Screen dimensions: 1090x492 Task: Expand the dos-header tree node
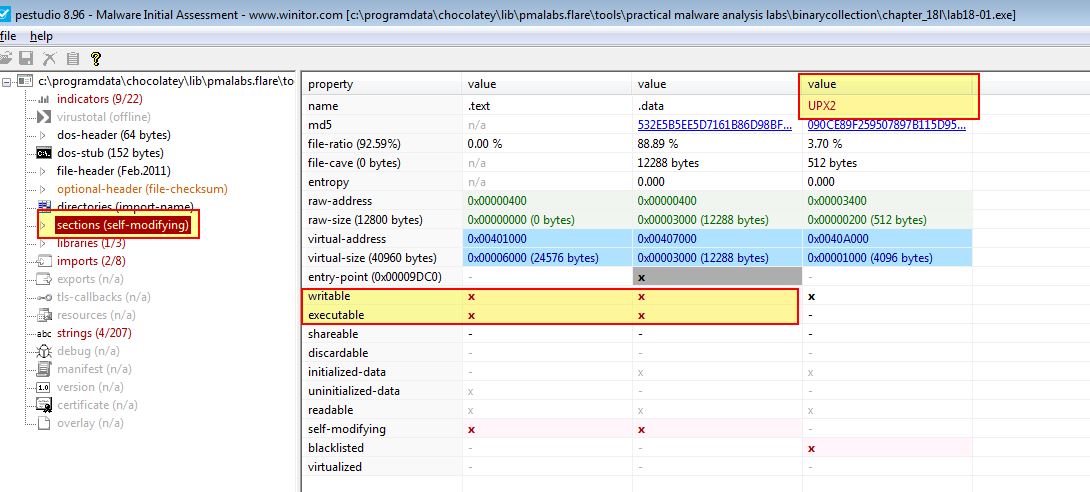tap(43, 135)
